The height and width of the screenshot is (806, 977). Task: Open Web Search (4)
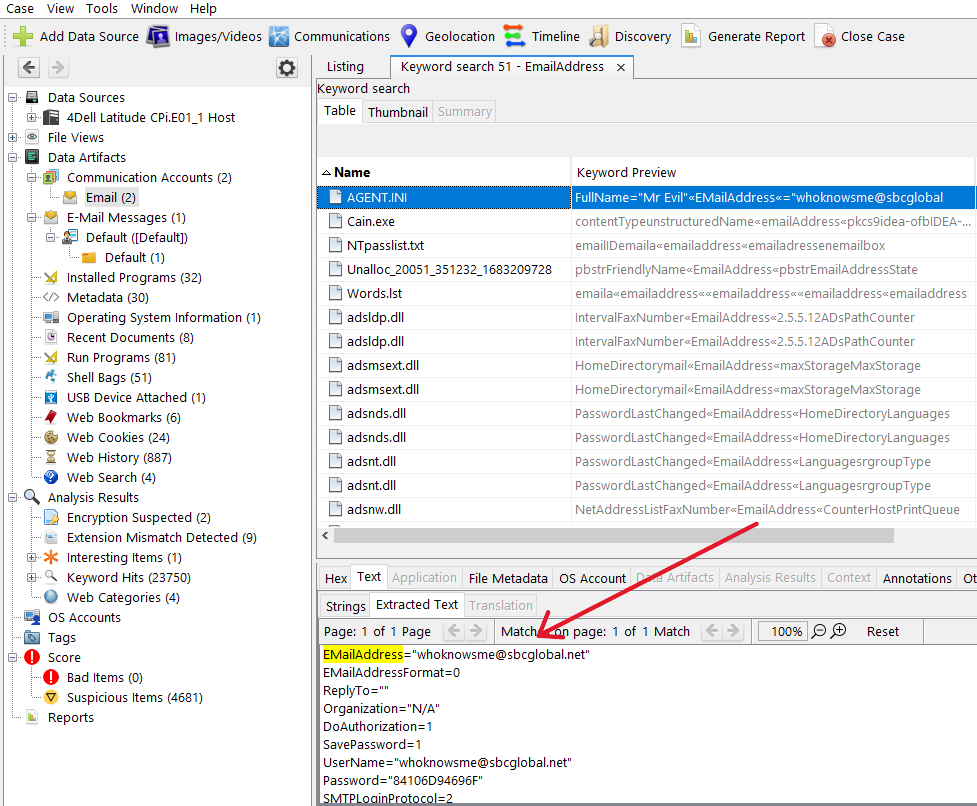coord(111,476)
